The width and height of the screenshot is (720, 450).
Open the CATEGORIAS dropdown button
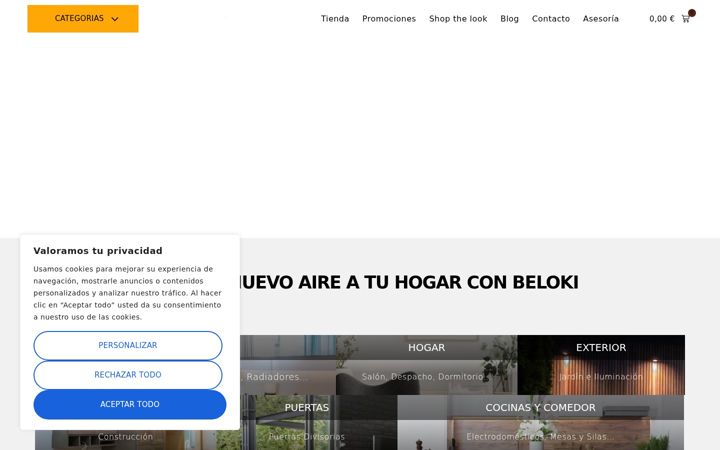click(83, 19)
